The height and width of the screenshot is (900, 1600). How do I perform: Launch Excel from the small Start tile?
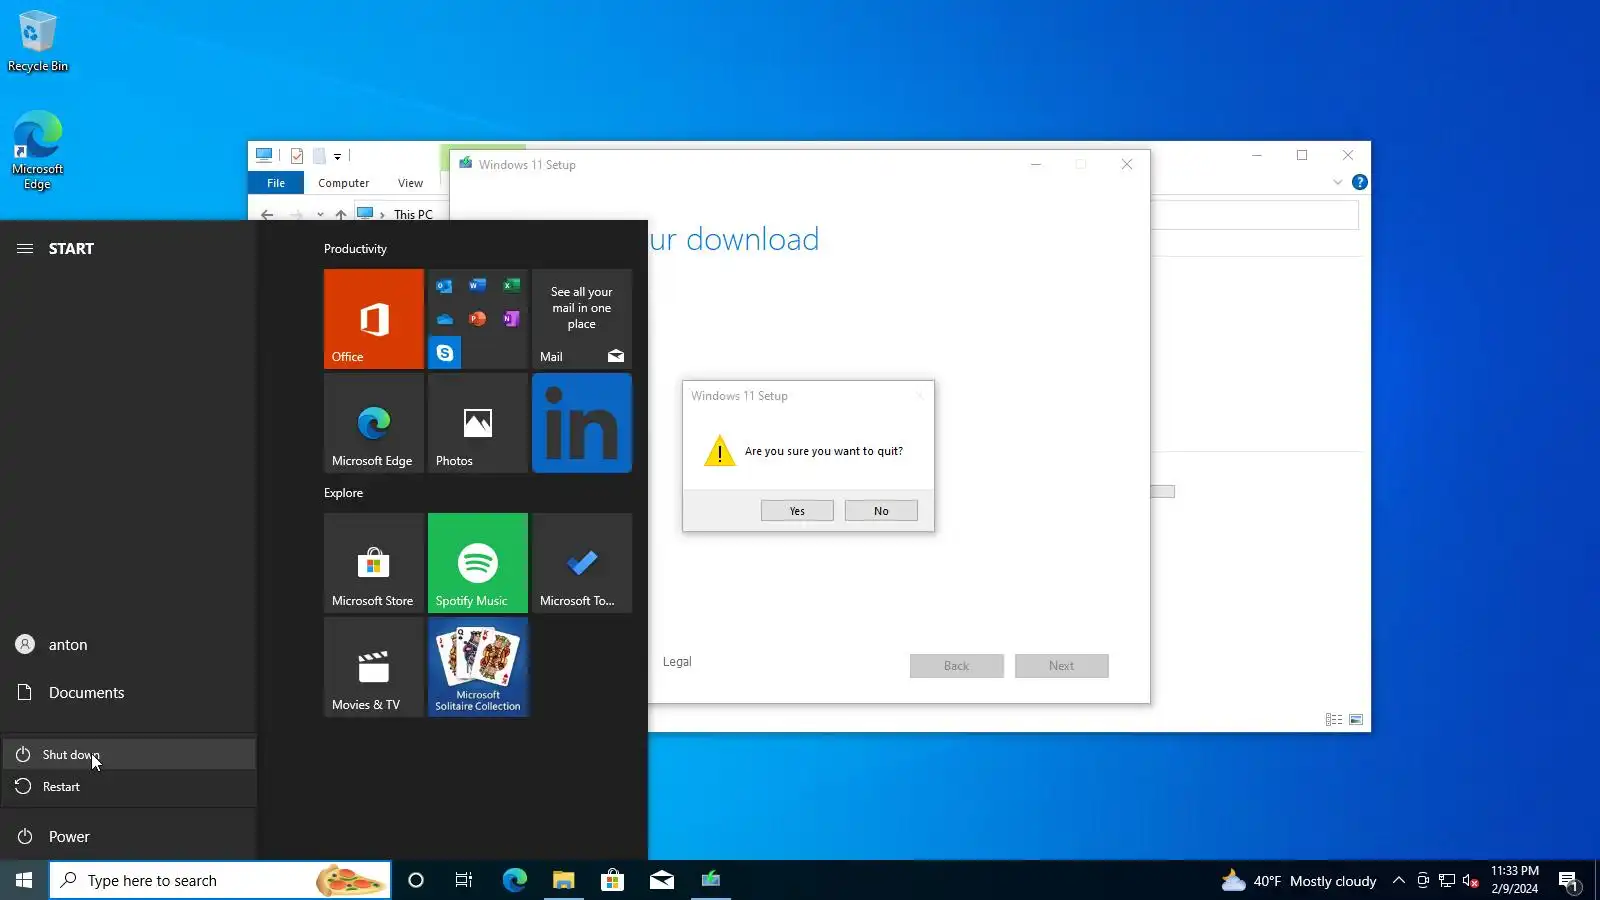511,286
